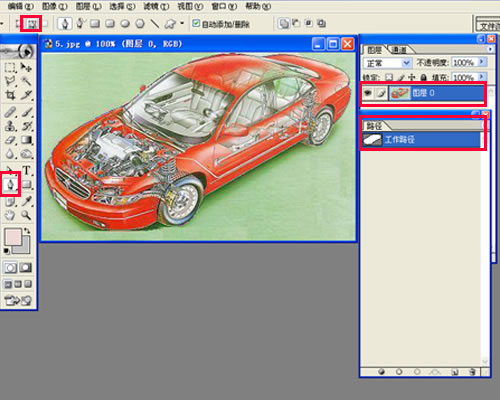
Task: Select the Type tool
Action: [x=26, y=170]
